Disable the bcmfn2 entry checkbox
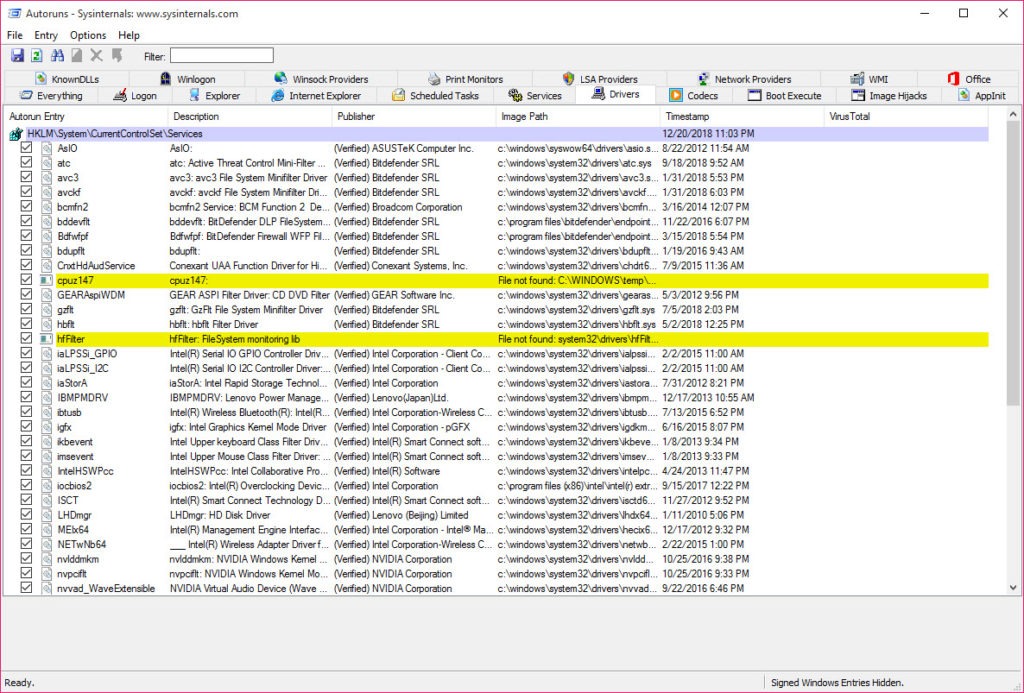This screenshot has height=693, width=1024. click(26, 206)
